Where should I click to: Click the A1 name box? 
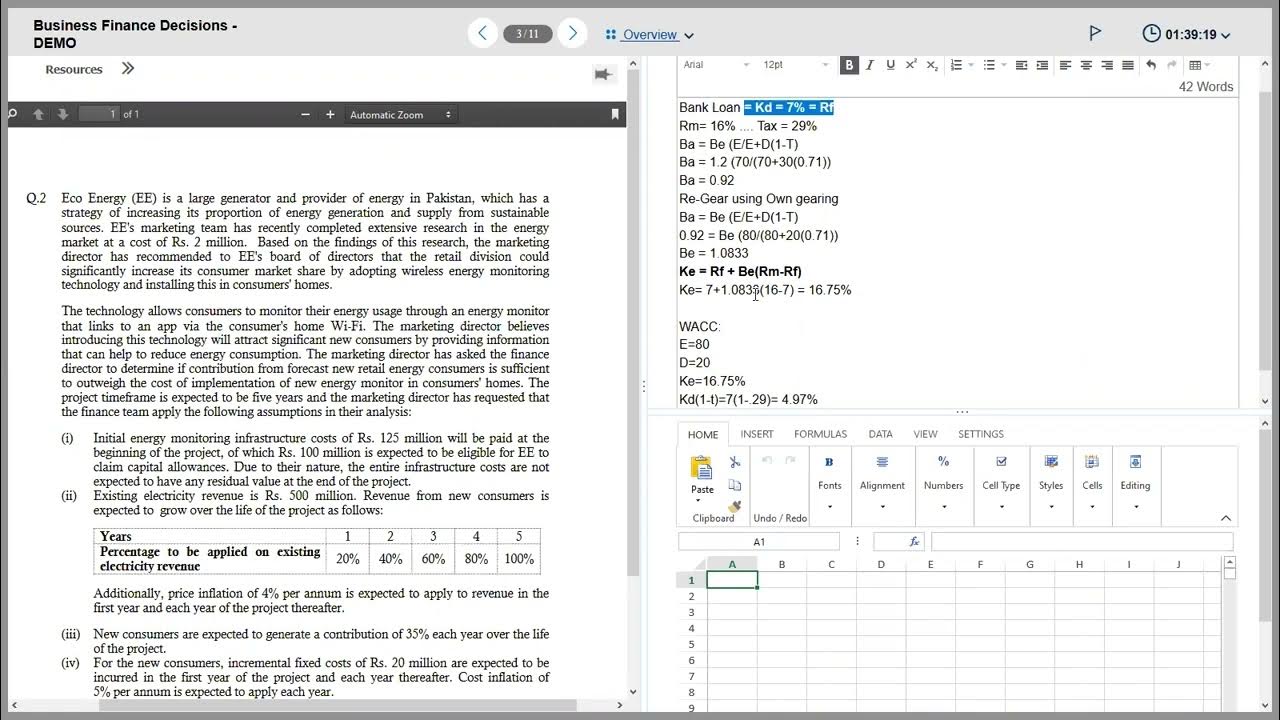tap(759, 541)
